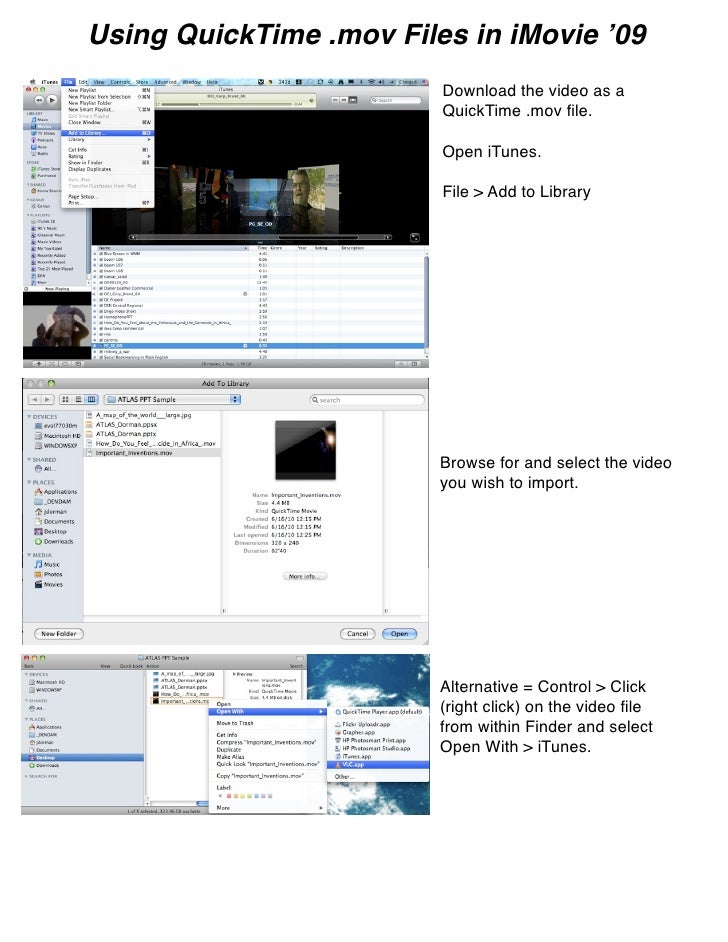
Task: Choose VLC.app in Open With submenu
Action: click(379, 764)
